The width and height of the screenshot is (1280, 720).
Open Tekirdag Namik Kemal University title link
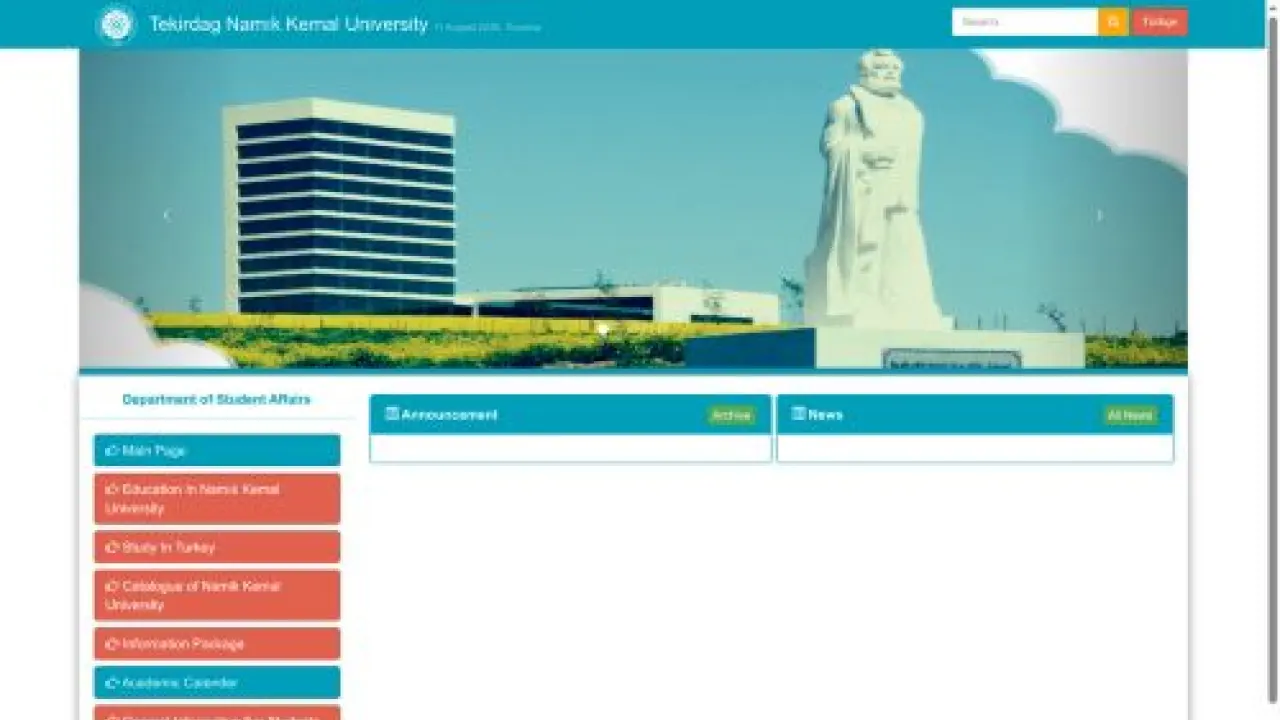click(289, 24)
